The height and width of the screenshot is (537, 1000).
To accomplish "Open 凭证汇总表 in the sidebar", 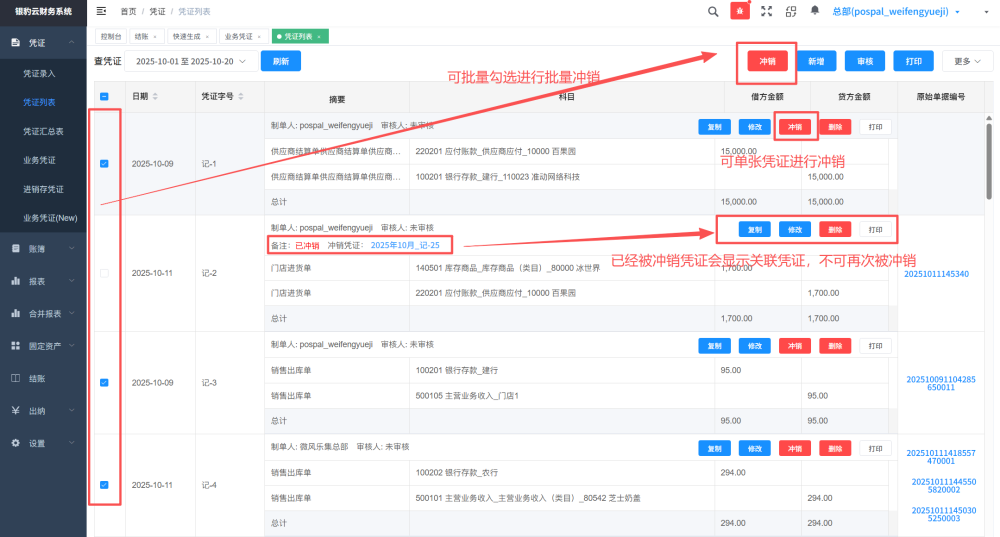I will (43, 131).
